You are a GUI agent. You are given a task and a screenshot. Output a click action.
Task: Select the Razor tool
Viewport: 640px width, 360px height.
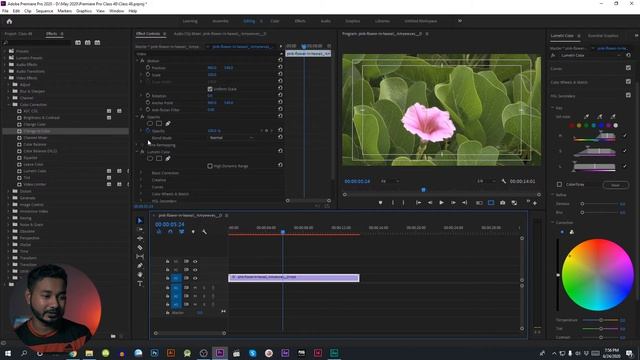pos(140,247)
